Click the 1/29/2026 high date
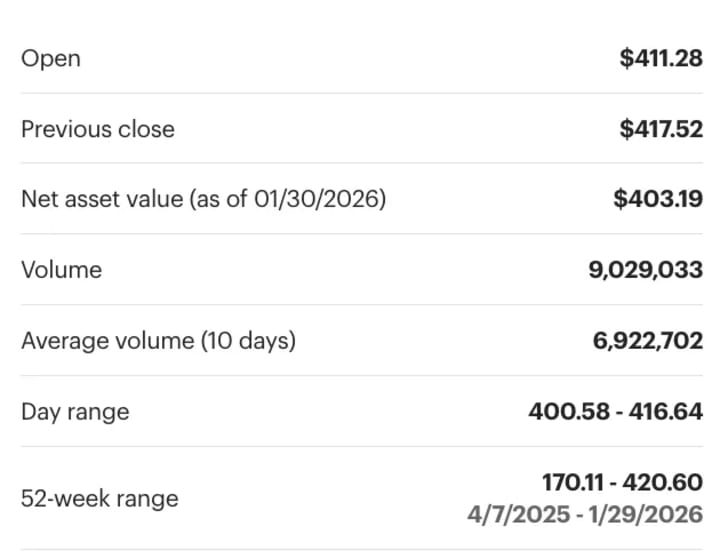This screenshot has height=558, width=720. (652, 514)
